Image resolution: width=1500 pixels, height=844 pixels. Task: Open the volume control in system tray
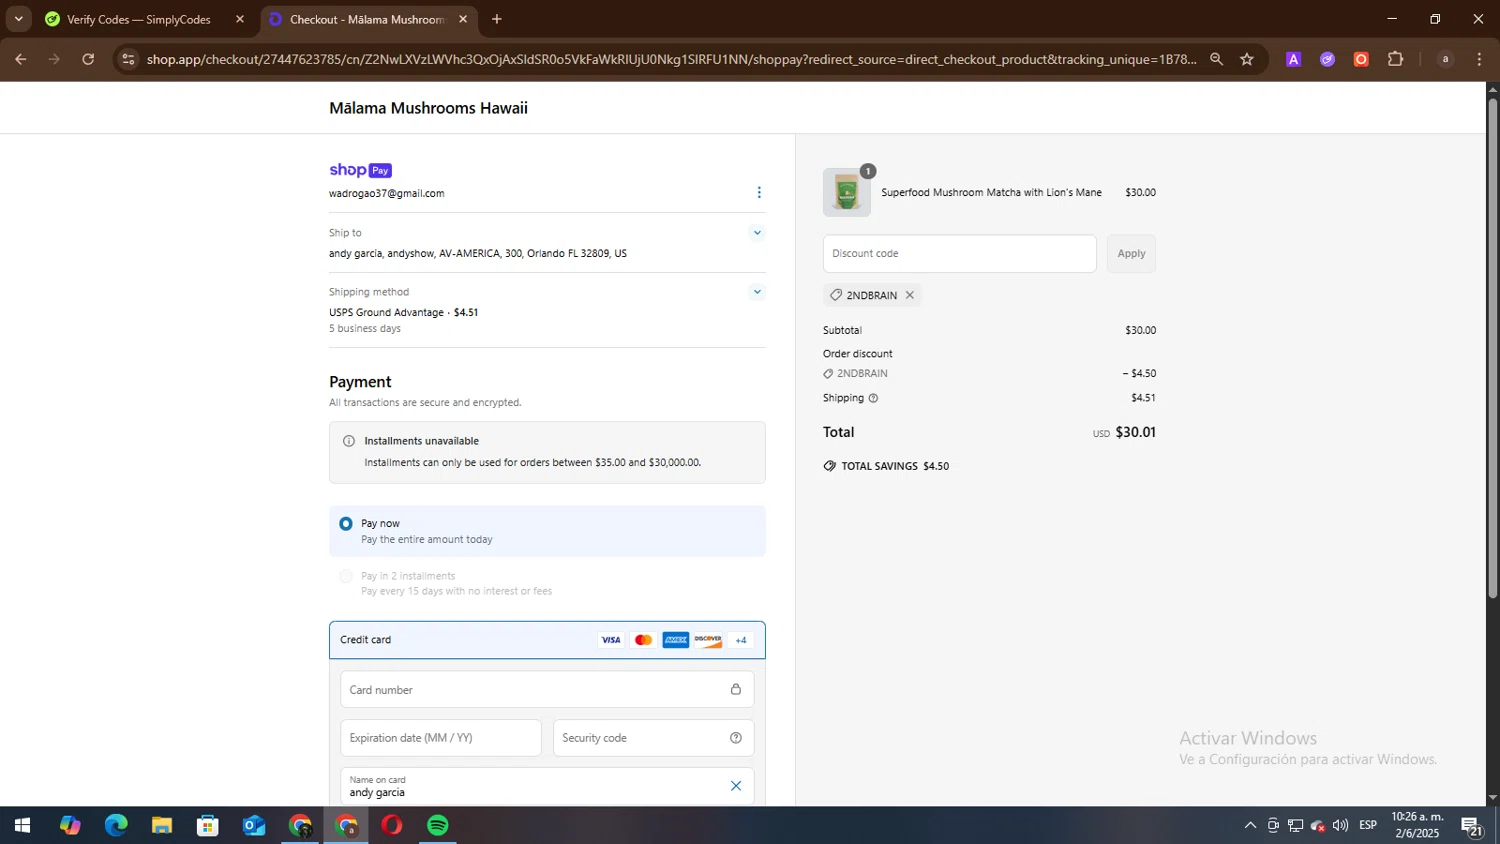1340,826
